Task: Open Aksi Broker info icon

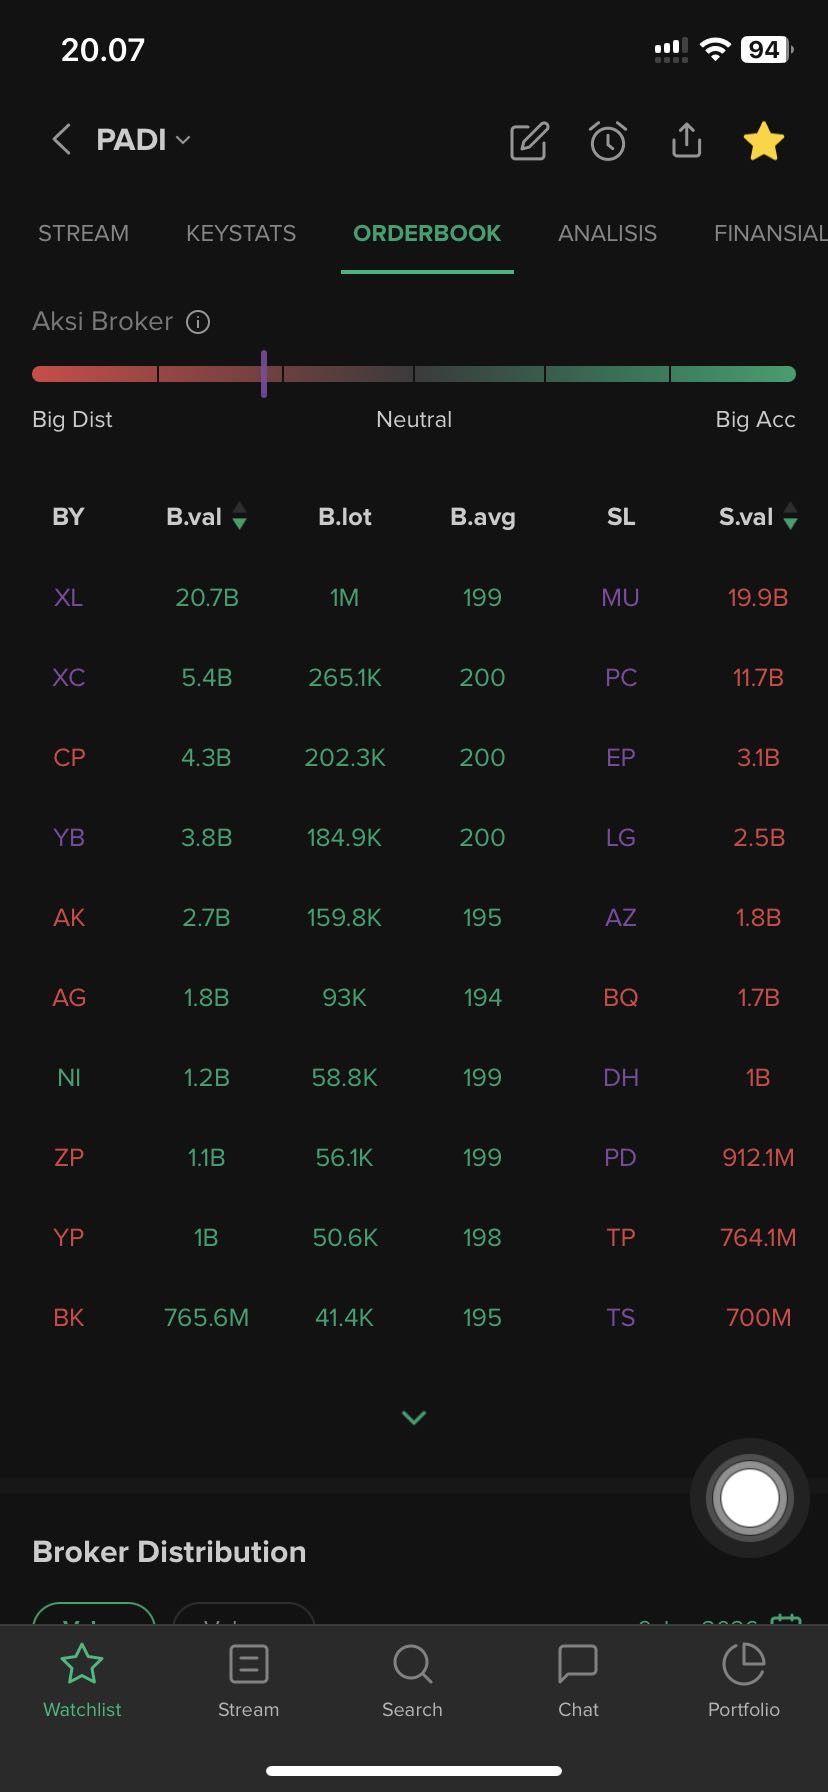Action: click(x=198, y=322)
